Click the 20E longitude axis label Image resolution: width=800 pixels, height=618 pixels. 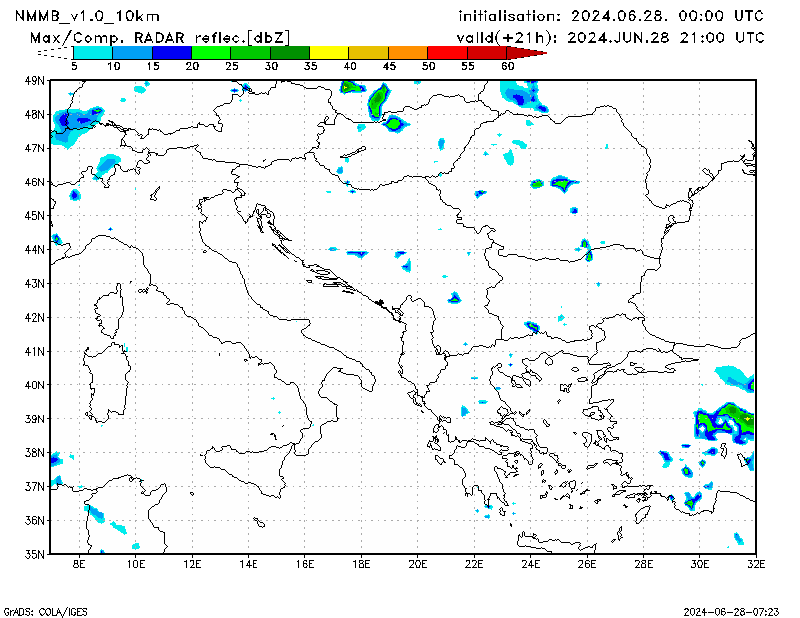coord(418,565)
